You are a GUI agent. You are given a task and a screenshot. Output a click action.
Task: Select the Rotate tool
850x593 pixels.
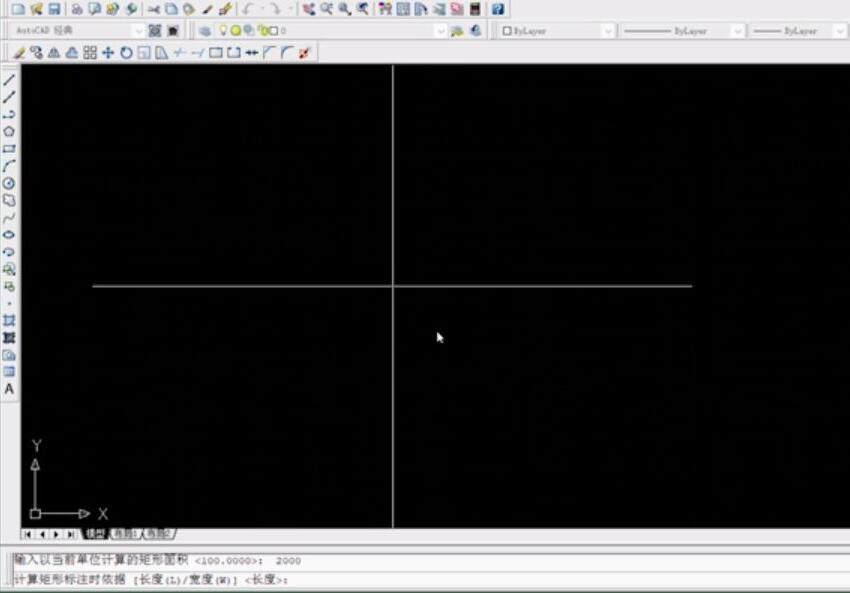(126, 53)
